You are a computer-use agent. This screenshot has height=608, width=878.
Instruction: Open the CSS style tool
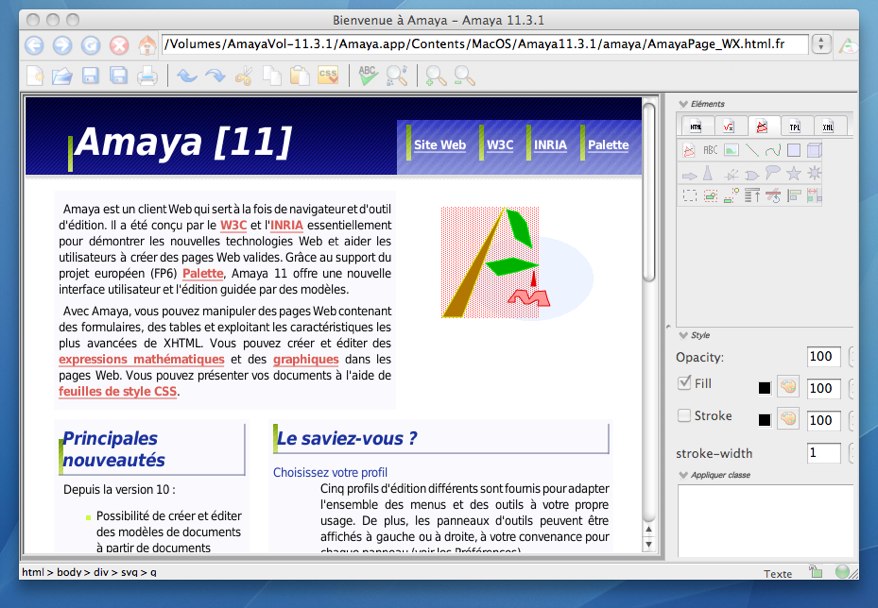click(x=328, y=75)
